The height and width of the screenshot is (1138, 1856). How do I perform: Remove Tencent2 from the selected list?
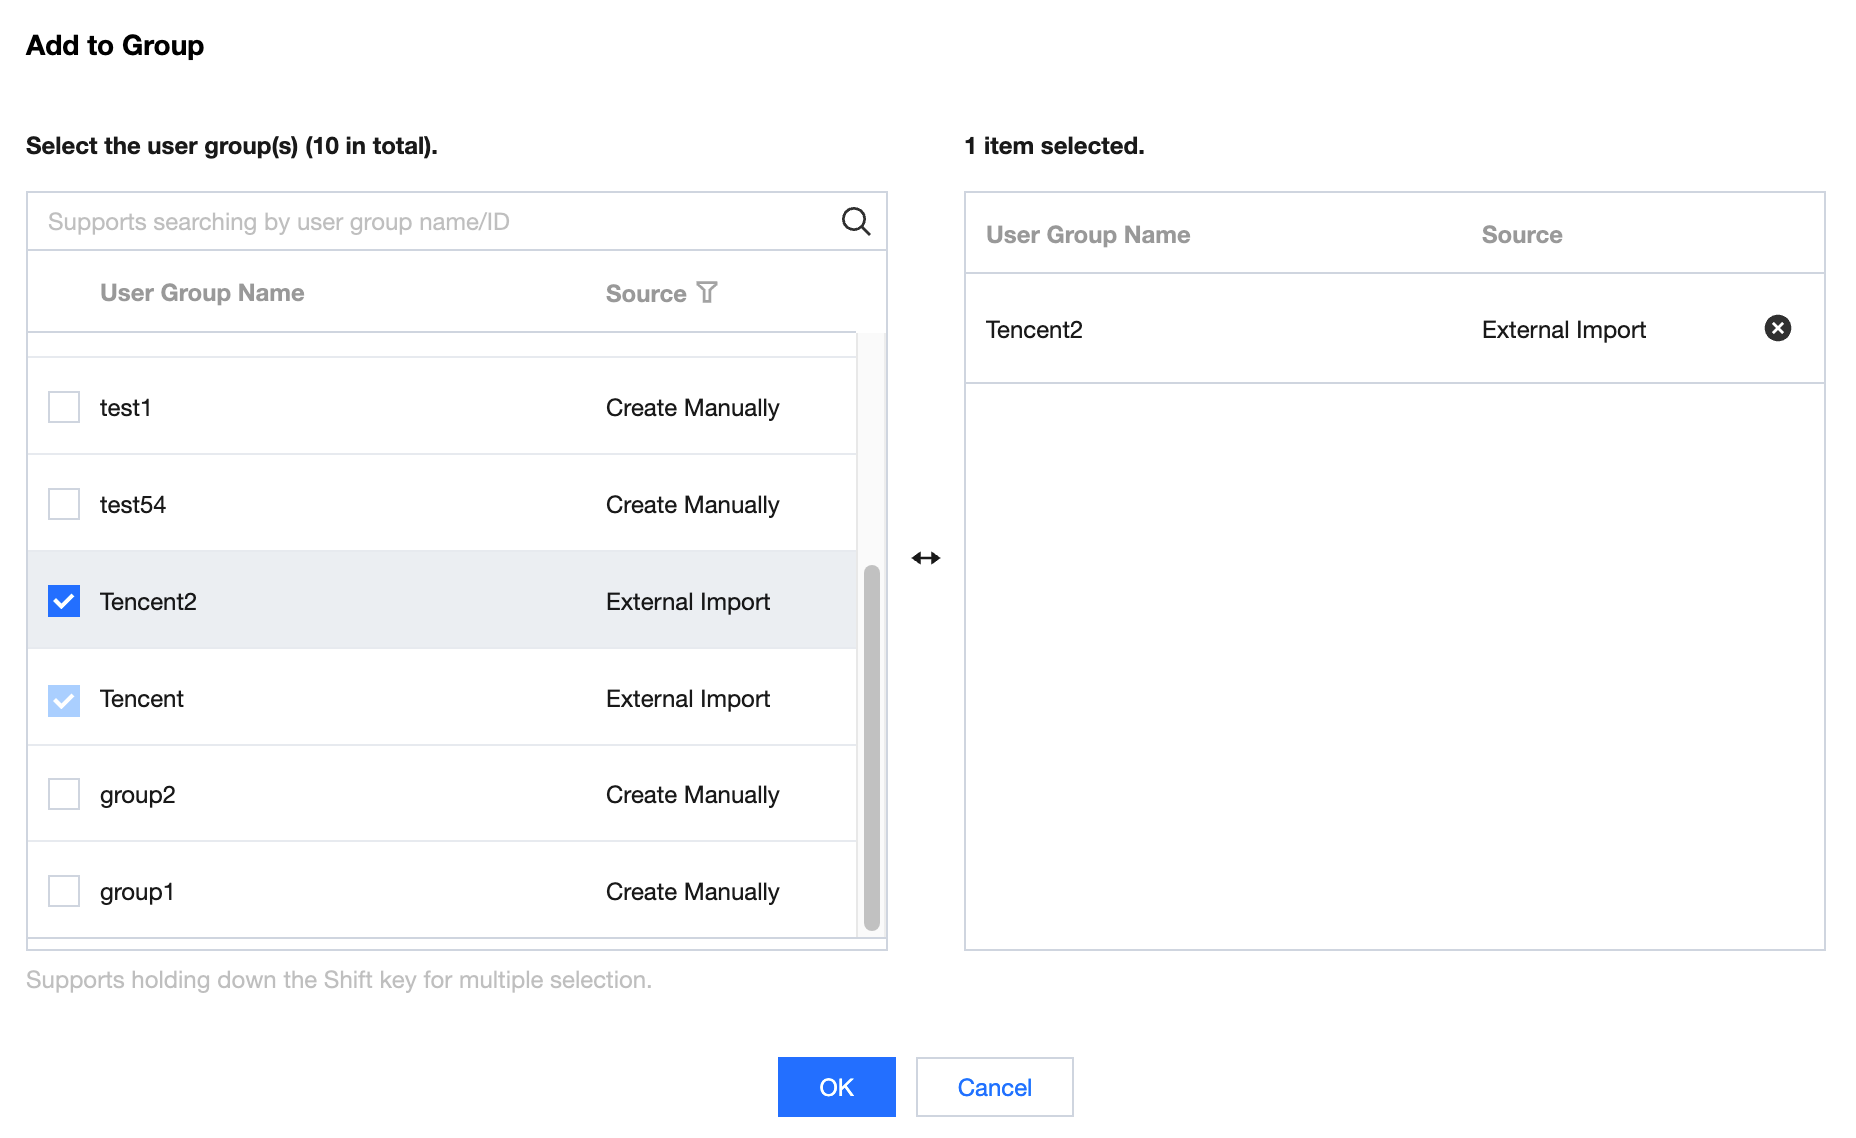[x=1777, y=328]
